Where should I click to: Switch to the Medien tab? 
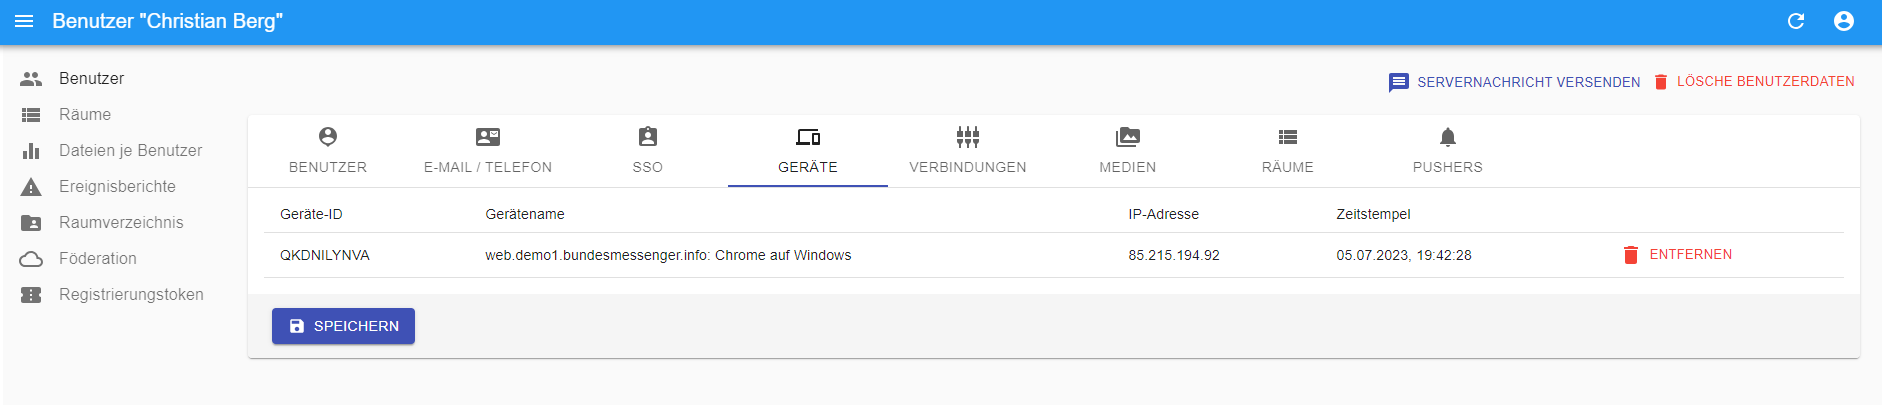coord(1128,151)
